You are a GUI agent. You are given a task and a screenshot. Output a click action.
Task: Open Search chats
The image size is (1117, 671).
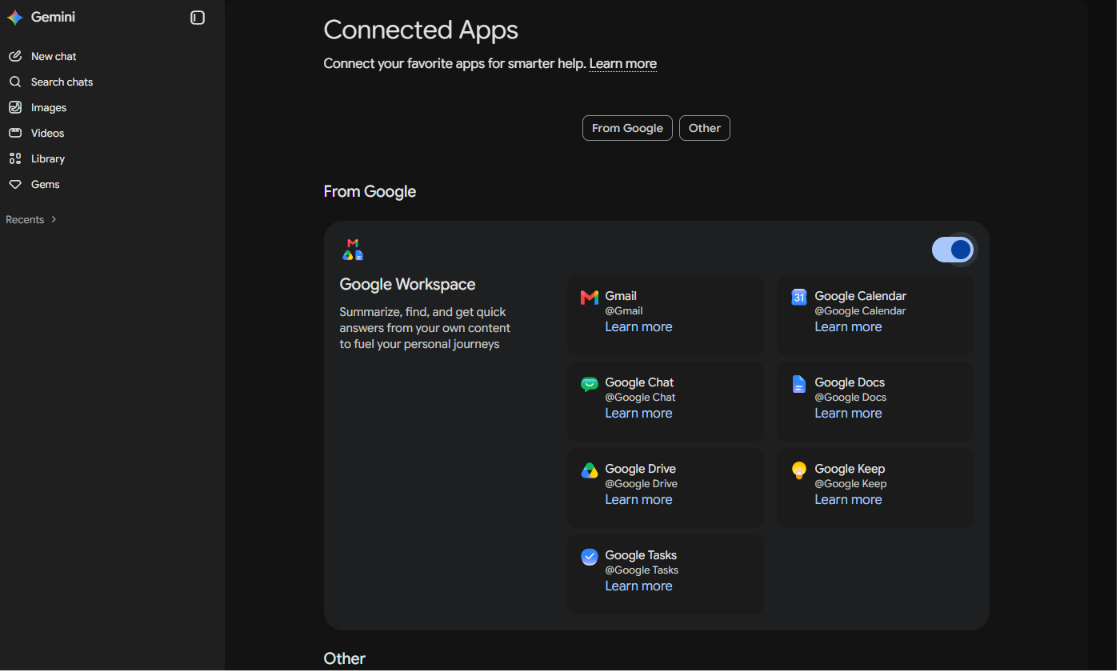[x=62, y=82]
